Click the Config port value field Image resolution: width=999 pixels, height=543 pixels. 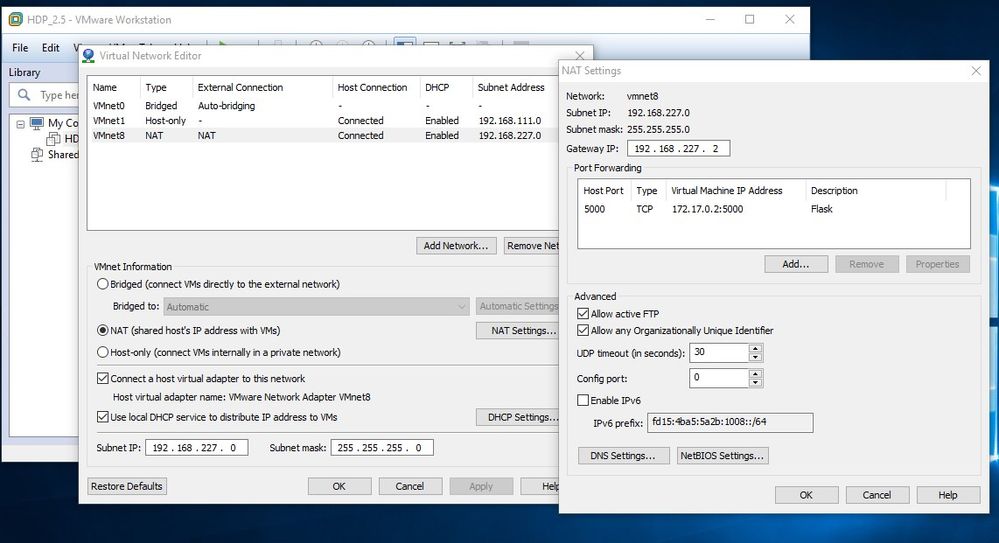[719, 378]
